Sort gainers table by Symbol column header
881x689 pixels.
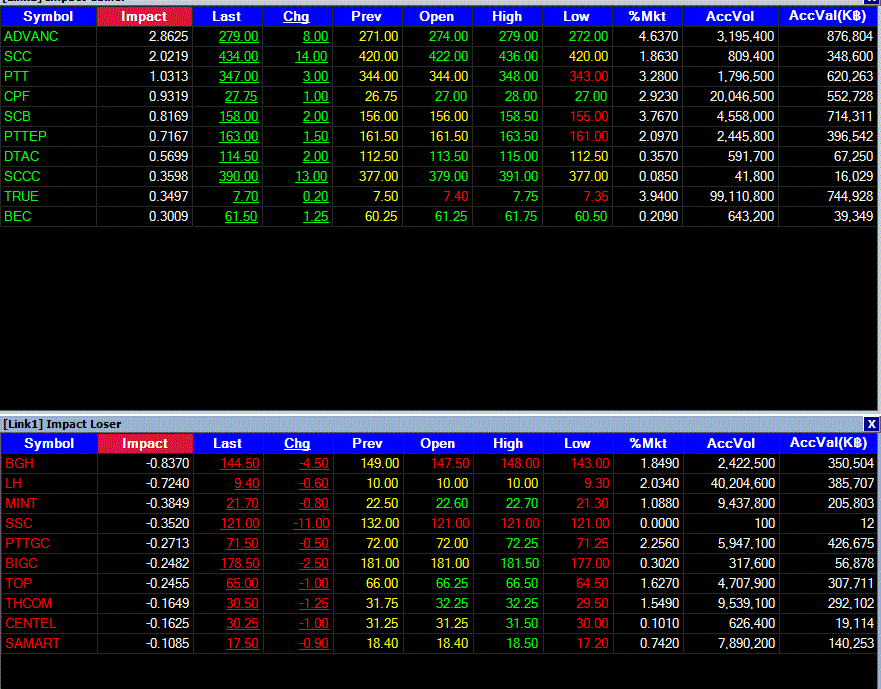[x=48, y=17]
